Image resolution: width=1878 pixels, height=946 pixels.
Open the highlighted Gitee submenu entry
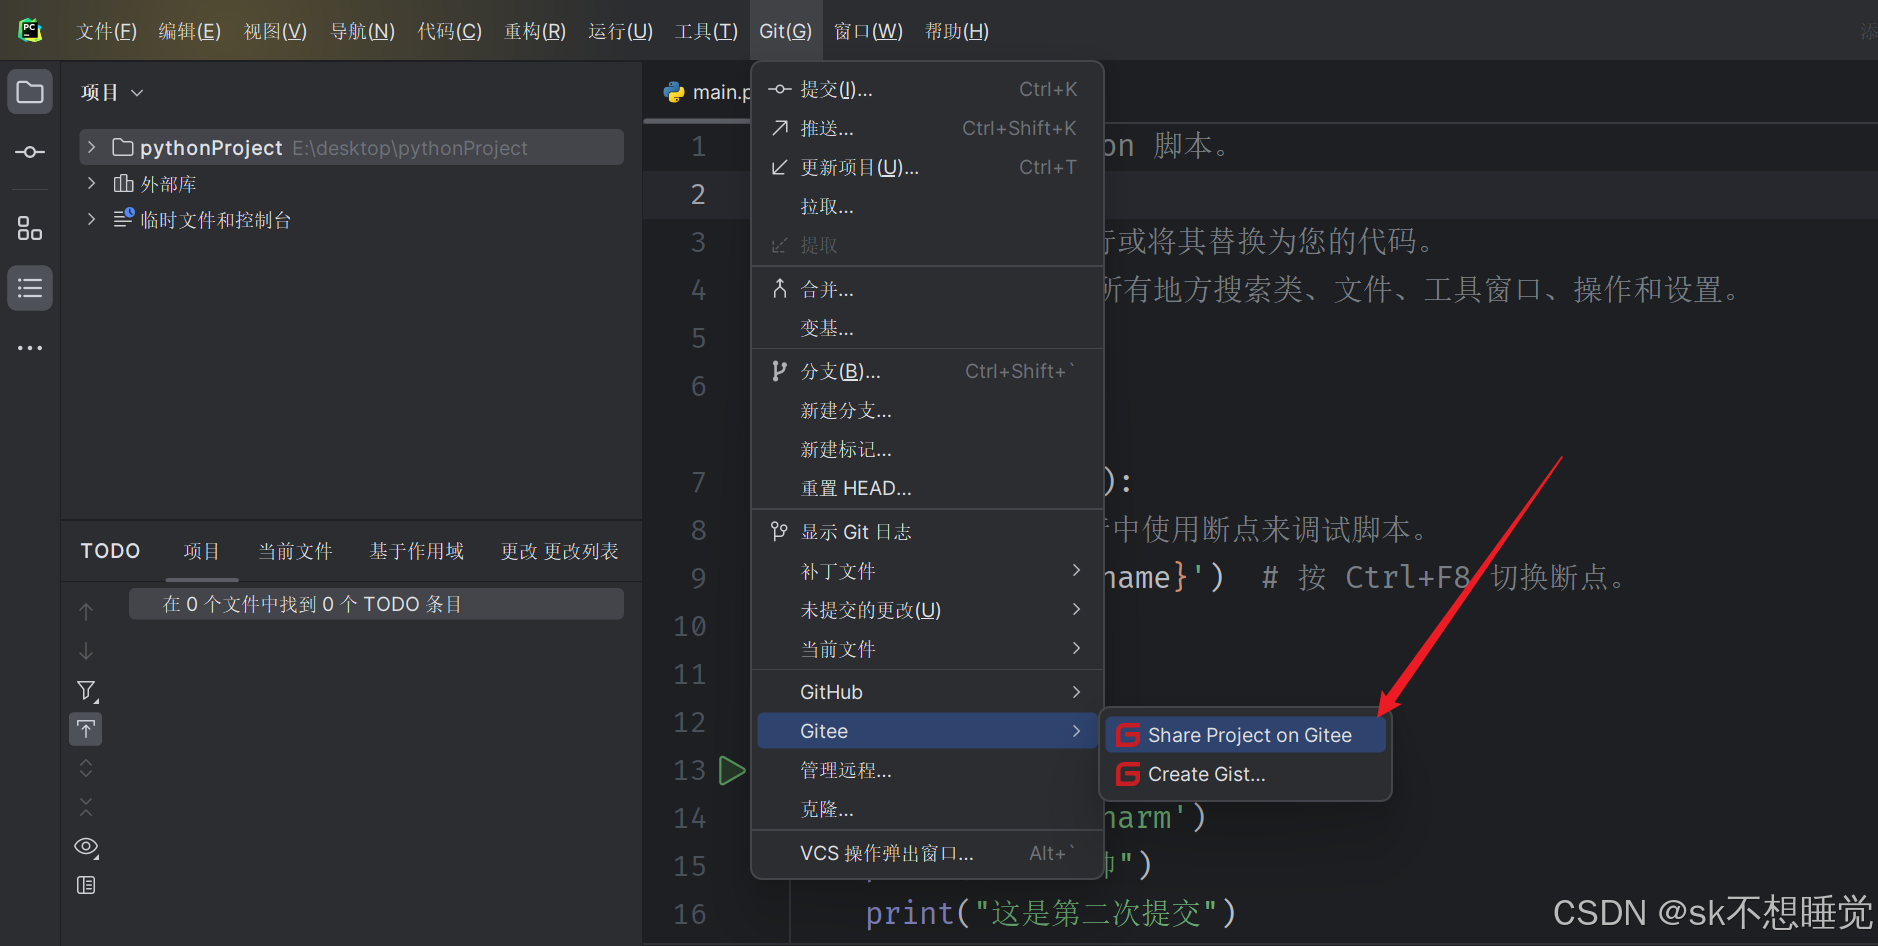[x=927, y=731]
